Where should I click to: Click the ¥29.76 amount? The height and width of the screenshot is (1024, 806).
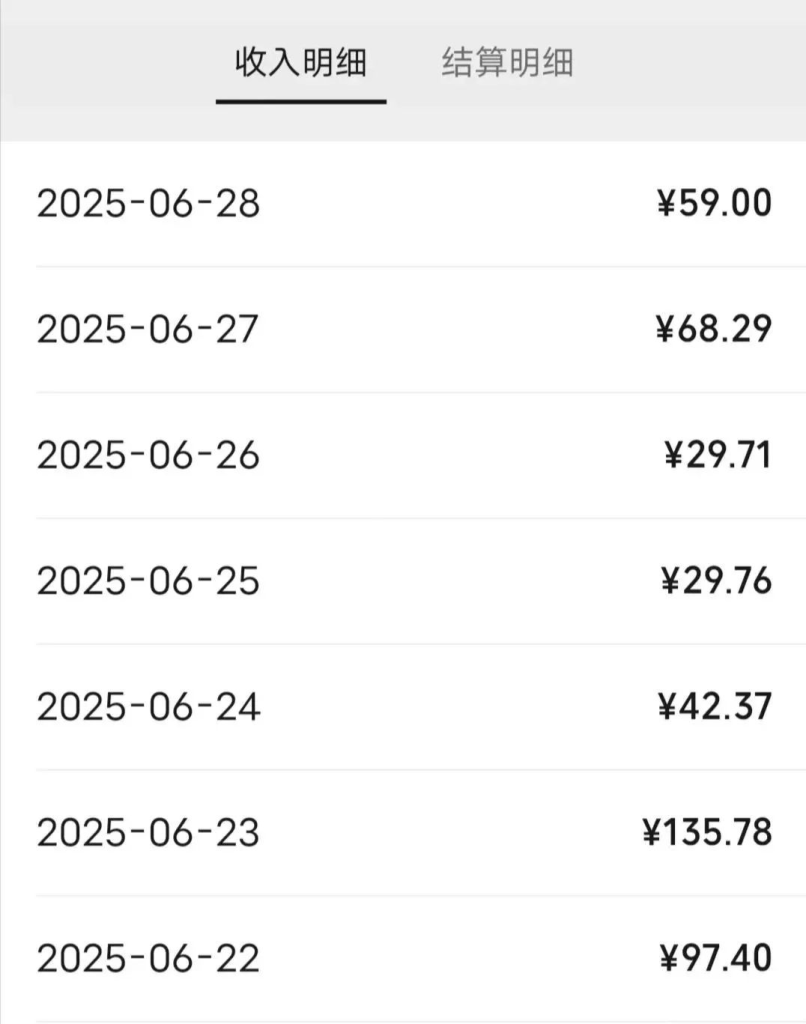coord(716,582)
